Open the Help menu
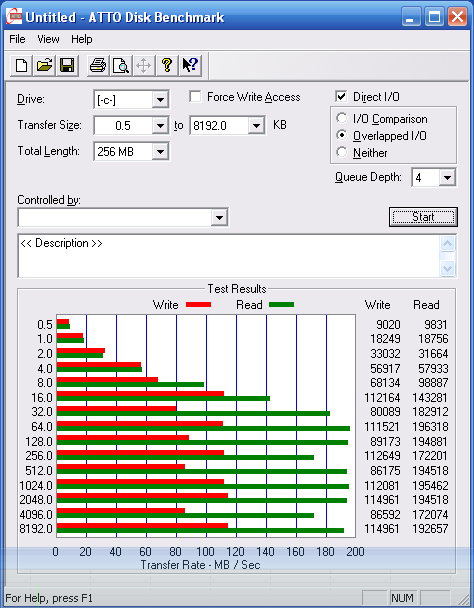474x608 pixels. click(x=82, y=39)
